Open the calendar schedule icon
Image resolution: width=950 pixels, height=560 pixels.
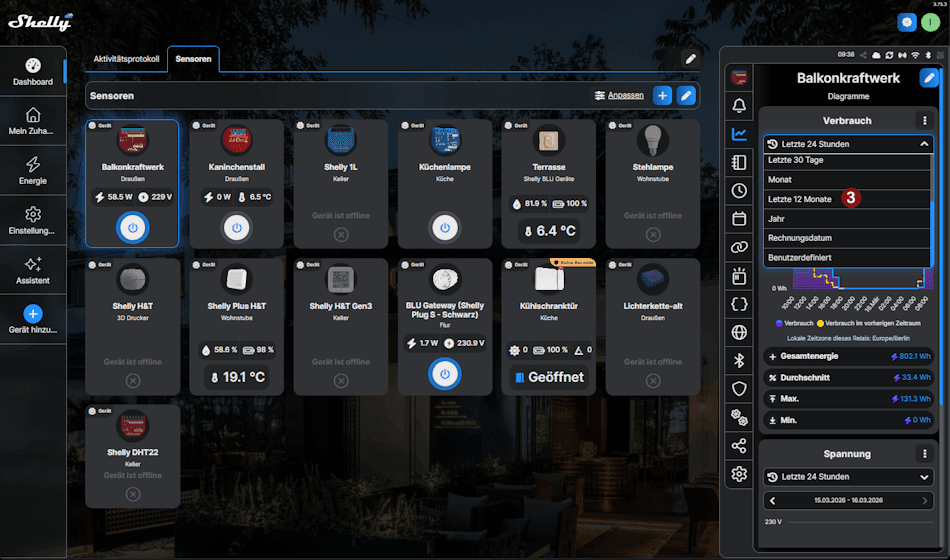(739, 219)
